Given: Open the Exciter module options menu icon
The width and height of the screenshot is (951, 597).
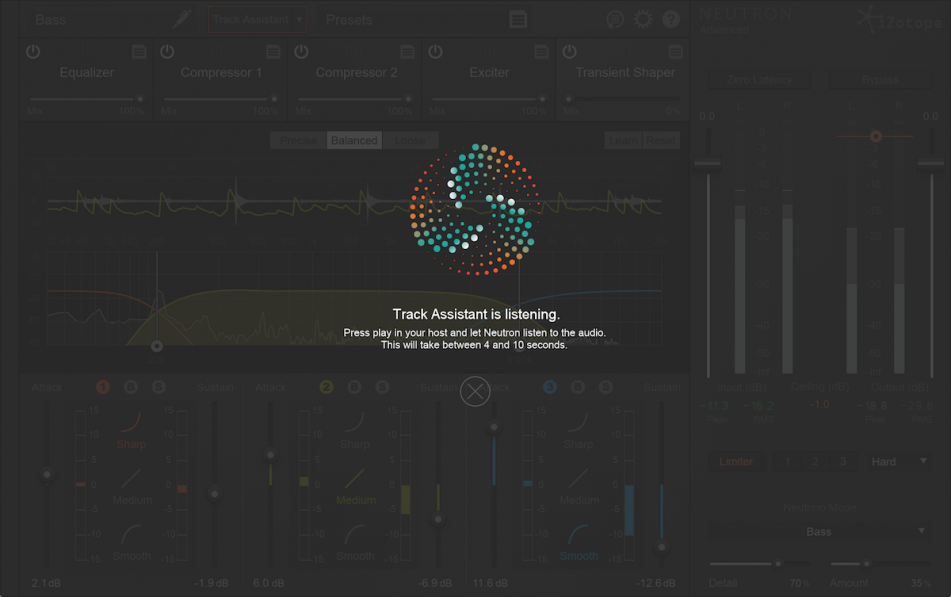Looking at the screenshot, I should coord(541,52).
